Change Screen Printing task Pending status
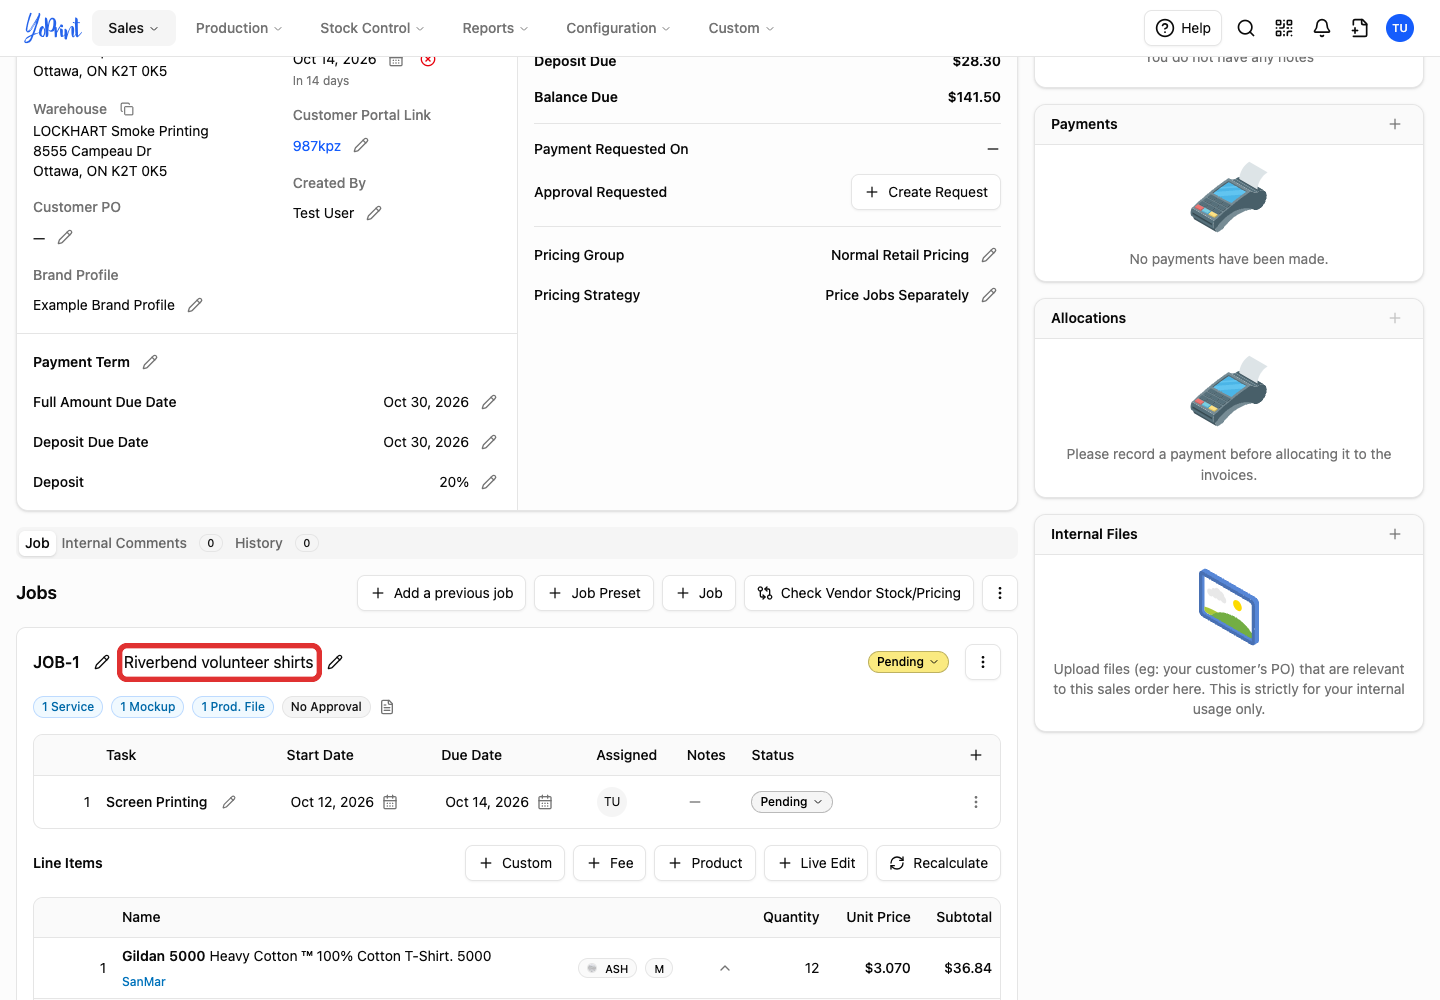This screenshot has height=1000, width=1440. coord(792,802)
